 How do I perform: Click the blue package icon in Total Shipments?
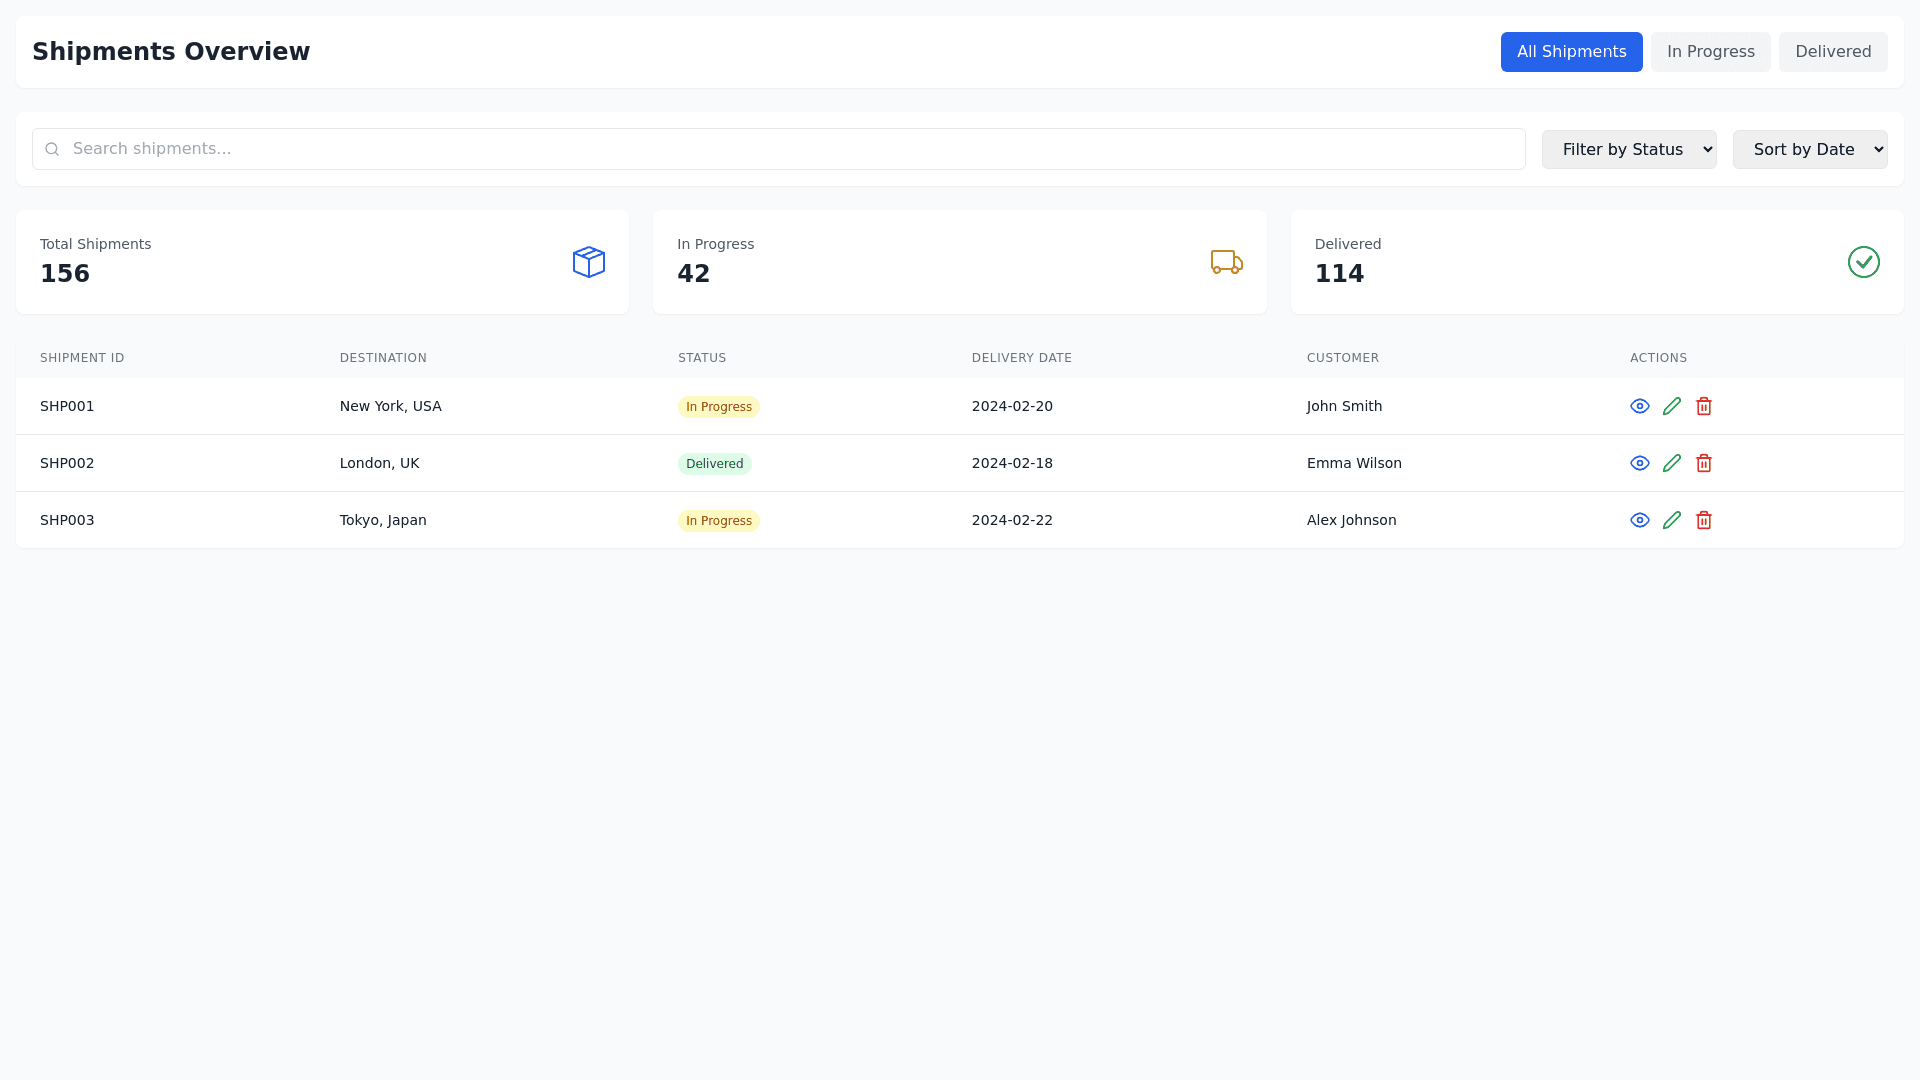coord(589,262)
